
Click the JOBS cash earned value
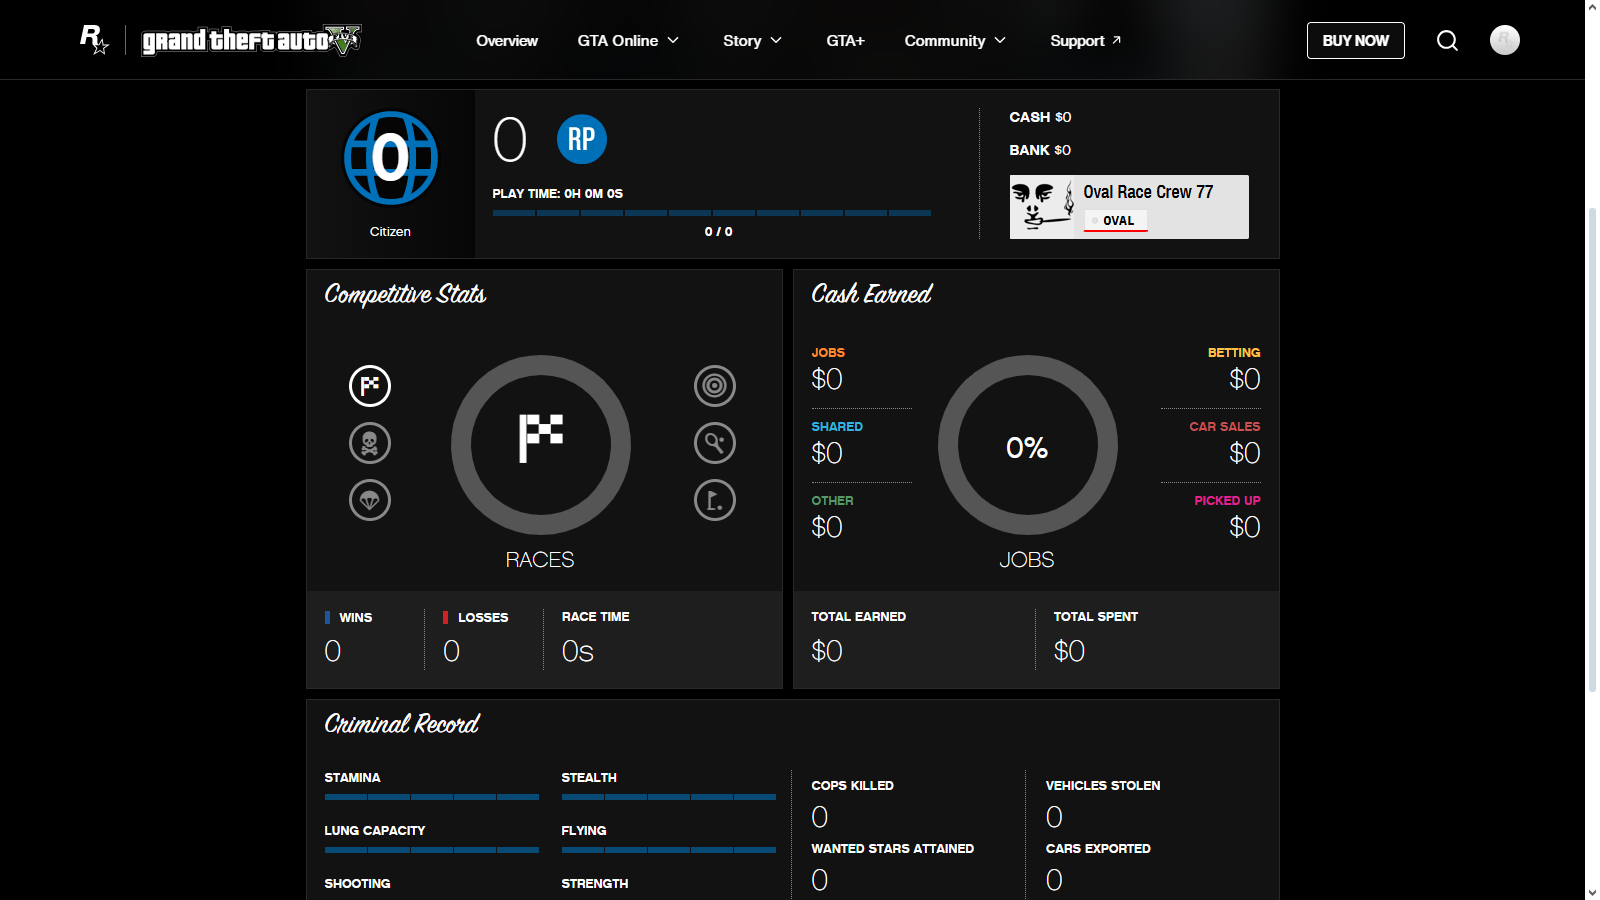pyautogui.click(x=827, y=379)
